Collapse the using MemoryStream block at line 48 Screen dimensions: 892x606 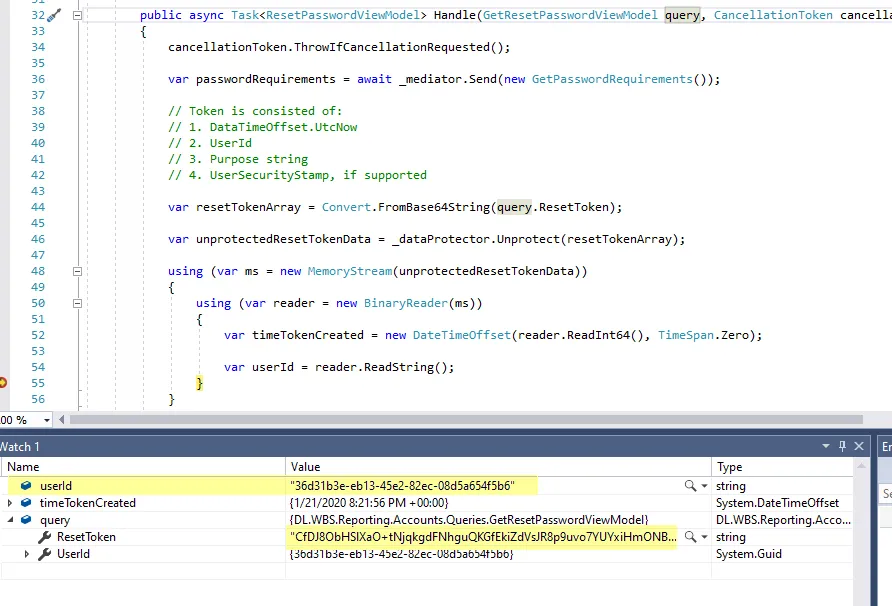(77, 271)
